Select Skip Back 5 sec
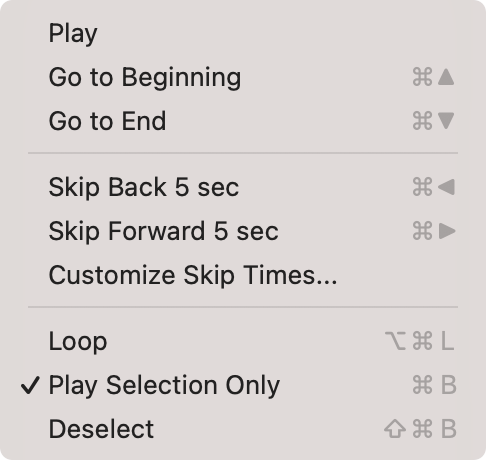Image resolution: width=486 pixels, height=460 pixels. (243, 187)
